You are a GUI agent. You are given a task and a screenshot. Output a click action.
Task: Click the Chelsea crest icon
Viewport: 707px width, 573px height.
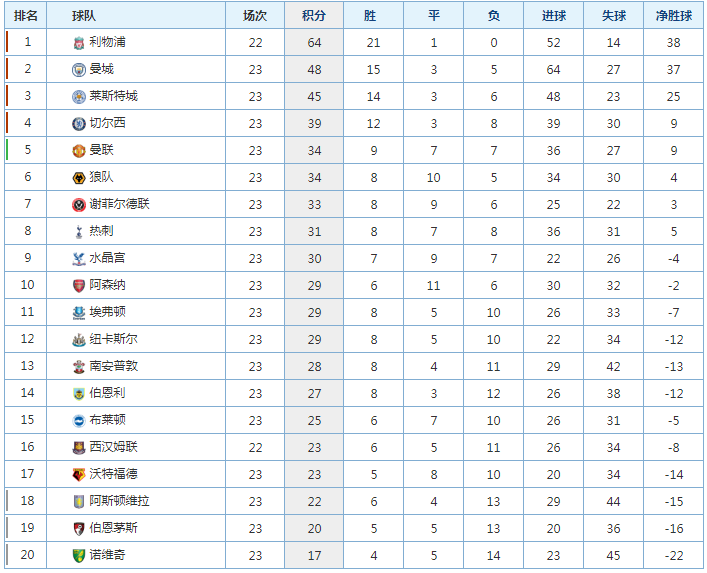pos(79,124)
